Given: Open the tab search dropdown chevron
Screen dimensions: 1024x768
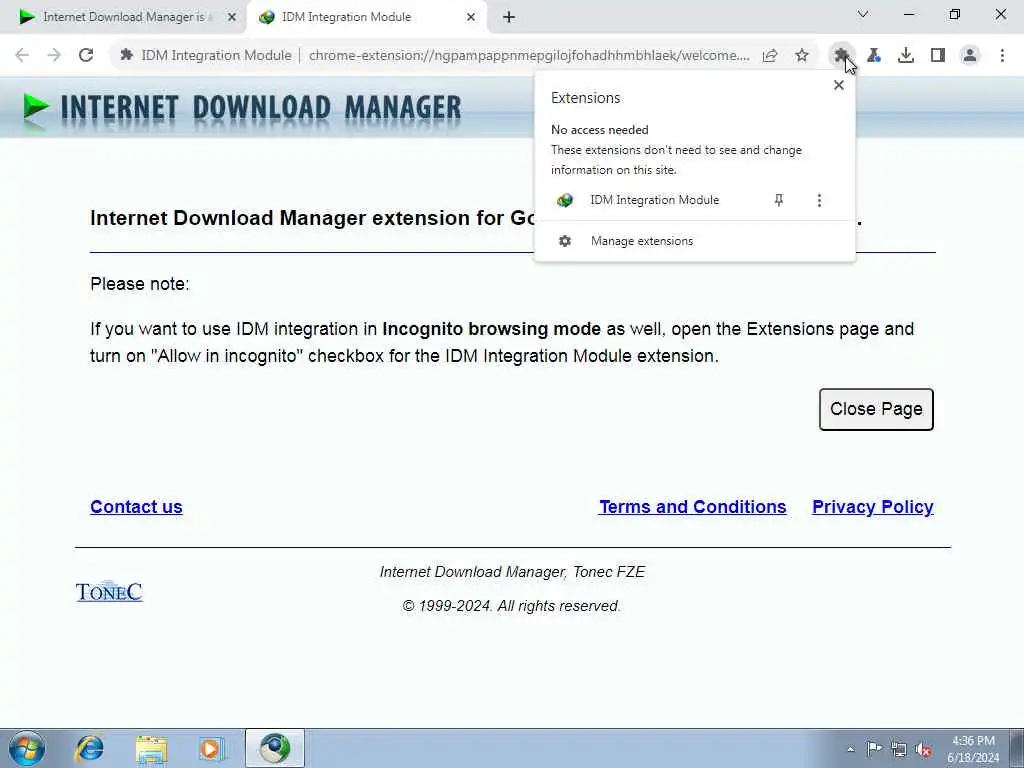Looking at the screenshot, I should coord(863,14).
